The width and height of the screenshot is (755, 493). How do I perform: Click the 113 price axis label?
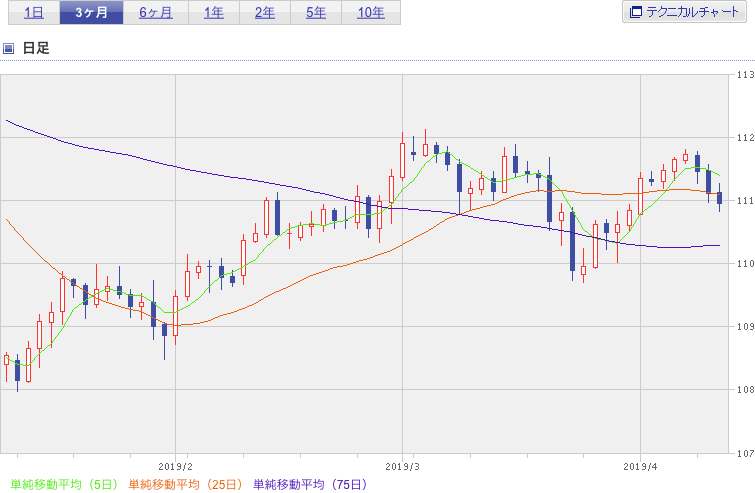pos(745,75)
